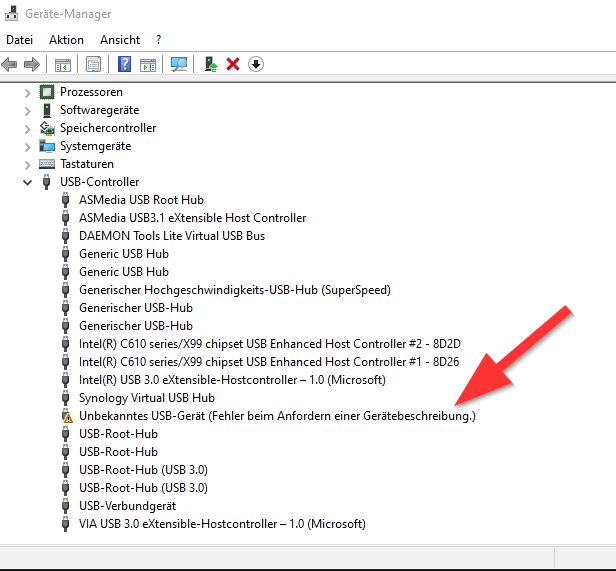Expand the Softwaregeräte node
616x571 pixels.
click(x=27, y=111)
